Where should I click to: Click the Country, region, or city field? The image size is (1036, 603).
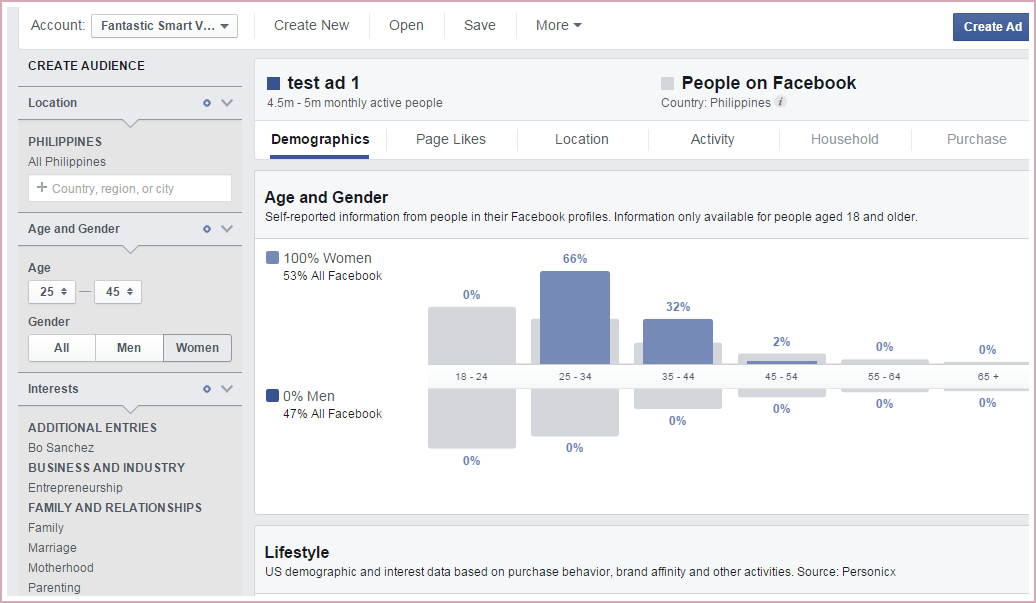point(130,188)
